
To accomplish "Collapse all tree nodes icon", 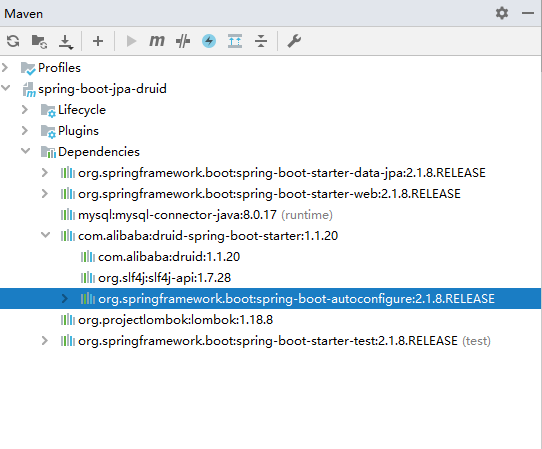I will [x=261, y=41].
